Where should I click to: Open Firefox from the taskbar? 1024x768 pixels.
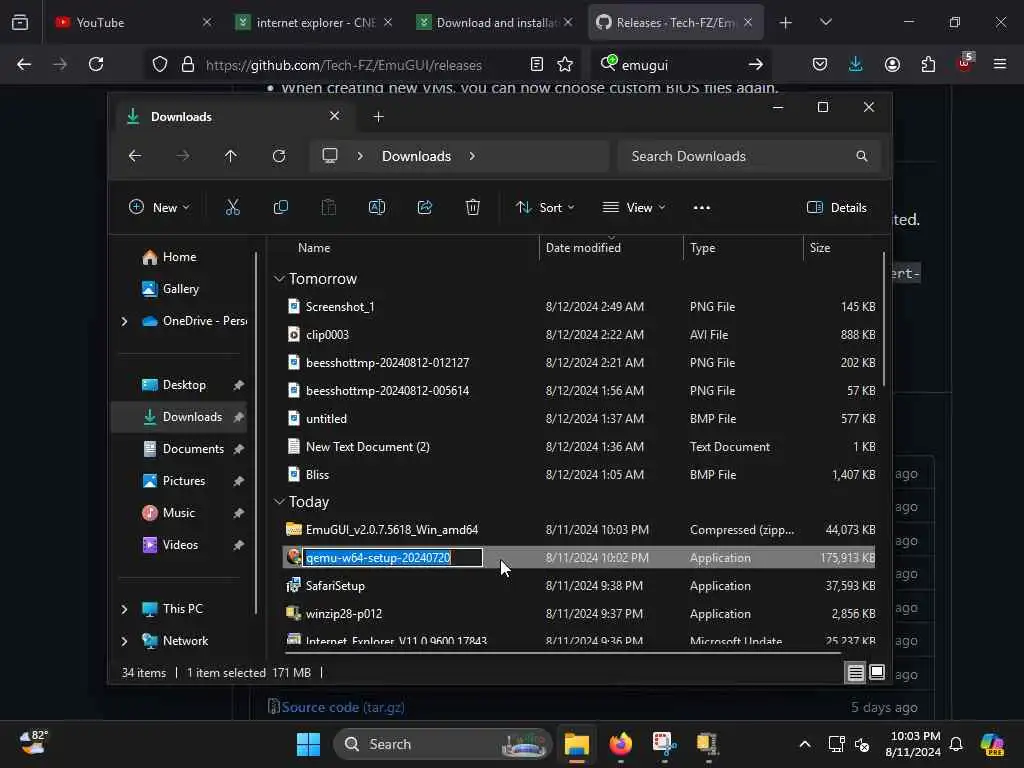[620, 744]
